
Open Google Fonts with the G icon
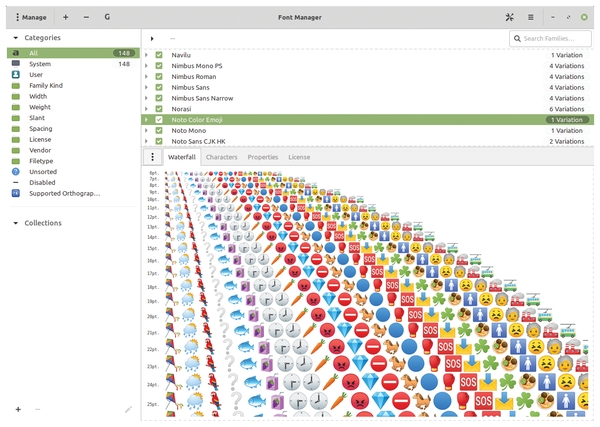point(107,17)
